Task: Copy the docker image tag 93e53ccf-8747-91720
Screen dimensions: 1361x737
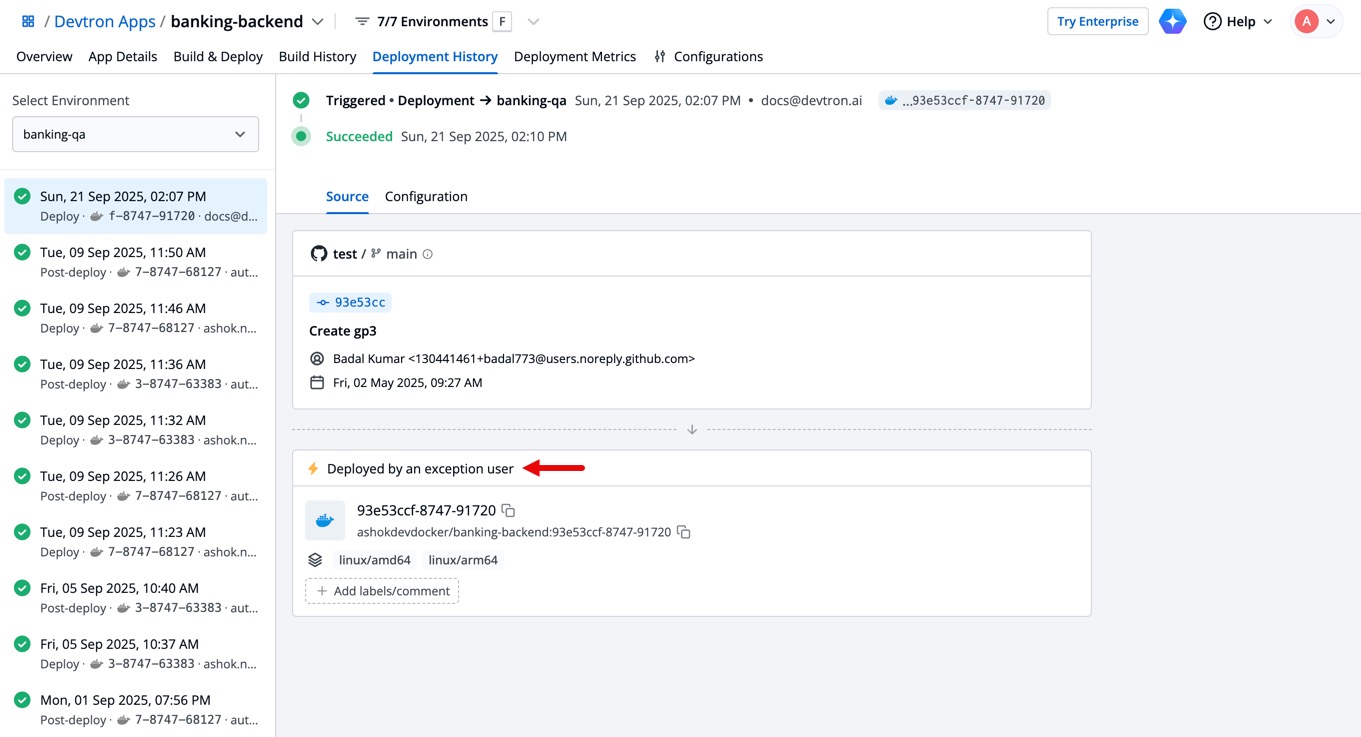Action: [x=507, y=510]
